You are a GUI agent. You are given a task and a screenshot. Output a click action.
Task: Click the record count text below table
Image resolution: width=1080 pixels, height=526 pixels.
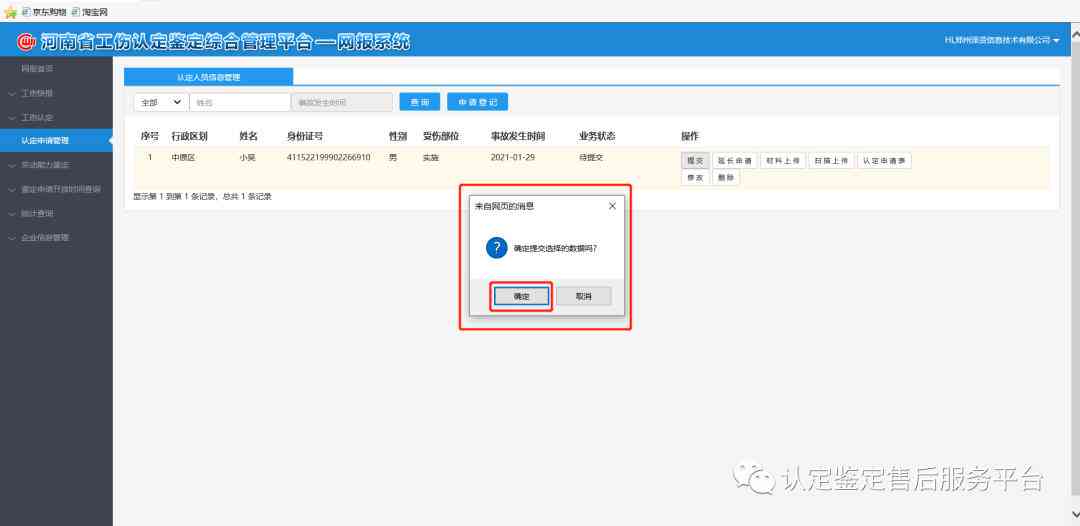coord(202,196)
